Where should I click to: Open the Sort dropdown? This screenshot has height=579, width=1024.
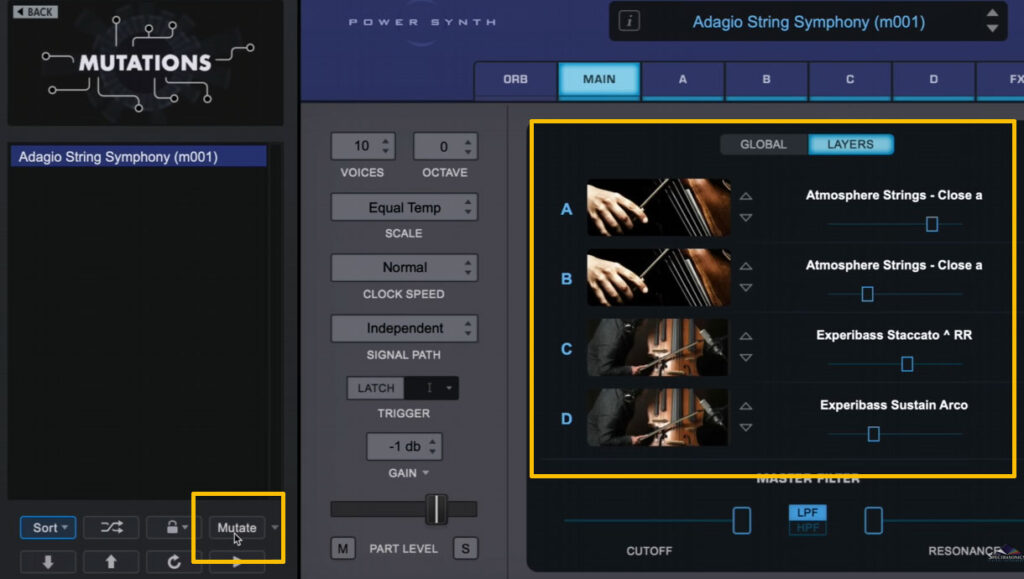click(x=48, y=527)
